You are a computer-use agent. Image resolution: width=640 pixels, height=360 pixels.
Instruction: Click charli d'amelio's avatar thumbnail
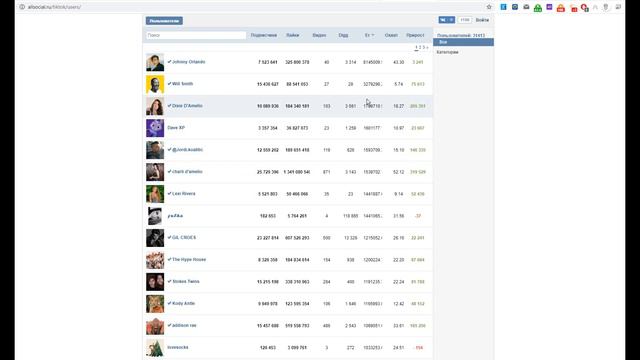click(x=155, y=172)
